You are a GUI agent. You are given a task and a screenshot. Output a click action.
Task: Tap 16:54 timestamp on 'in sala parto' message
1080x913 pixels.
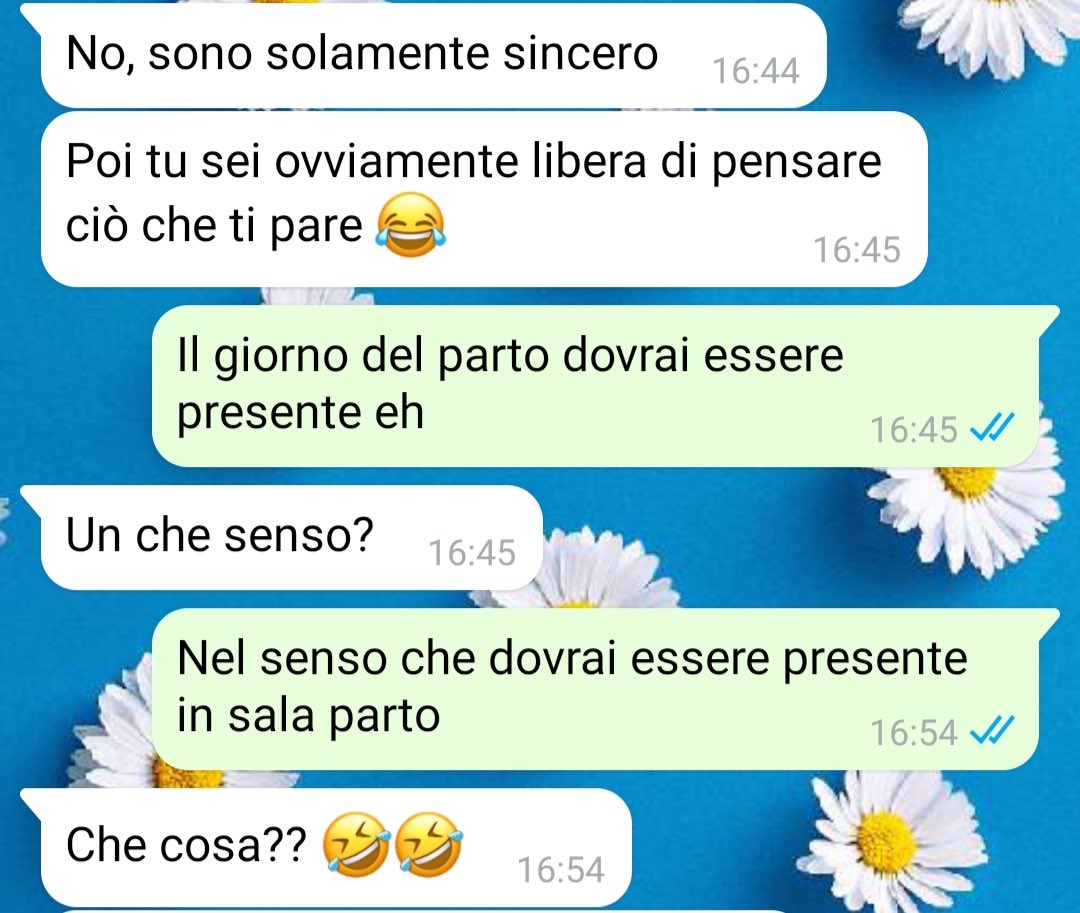tap(914, 733)
